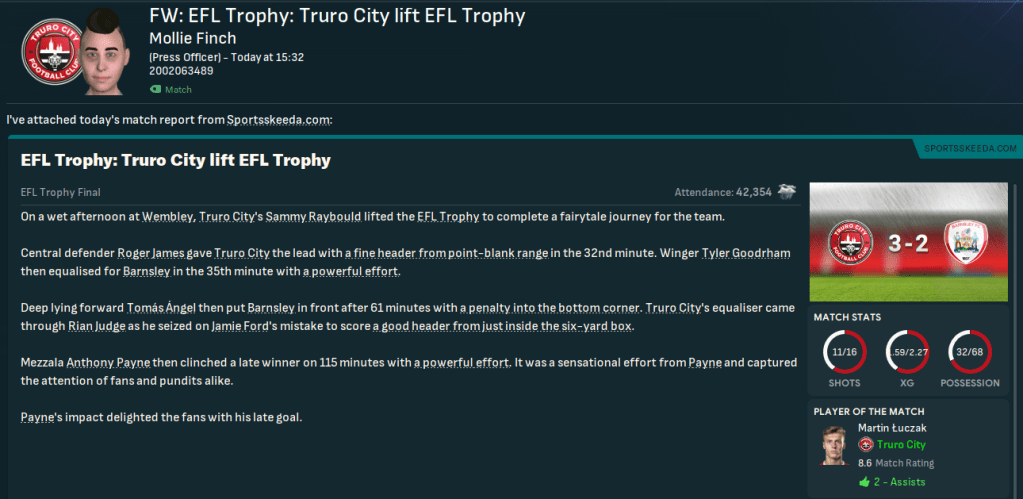Click the rainy weather icon beside attendance
This screenshot has width=1023, height=499.
coord(787,191)
